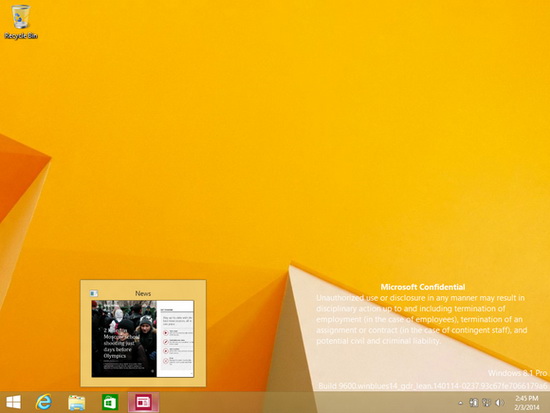Open File Explorer from the taskbar
The width and height of the screenshot is (550, 413).
[x=76, y=402]
